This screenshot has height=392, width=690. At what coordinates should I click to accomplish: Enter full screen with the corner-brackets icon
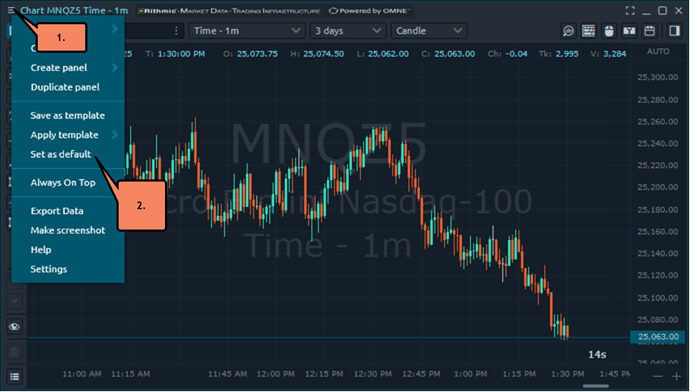pyautogui.click(x=630, y=11)
